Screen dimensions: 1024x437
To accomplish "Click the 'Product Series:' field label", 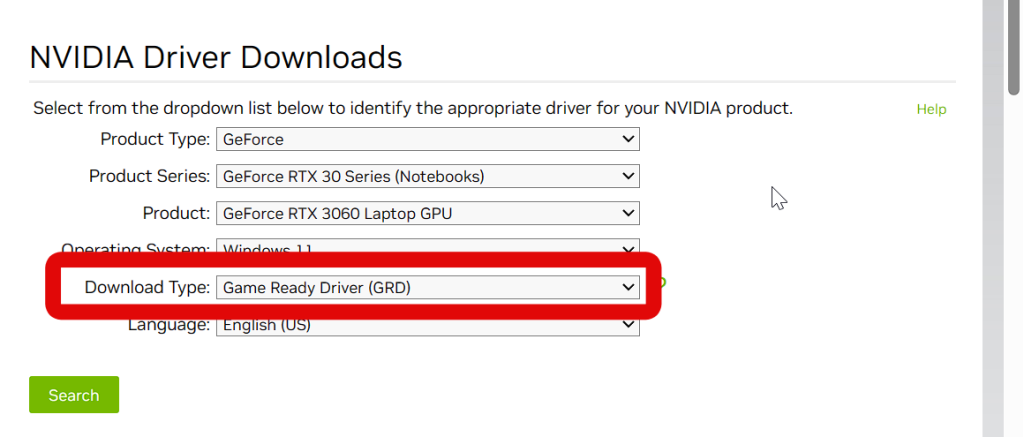I will click(150, 176).
